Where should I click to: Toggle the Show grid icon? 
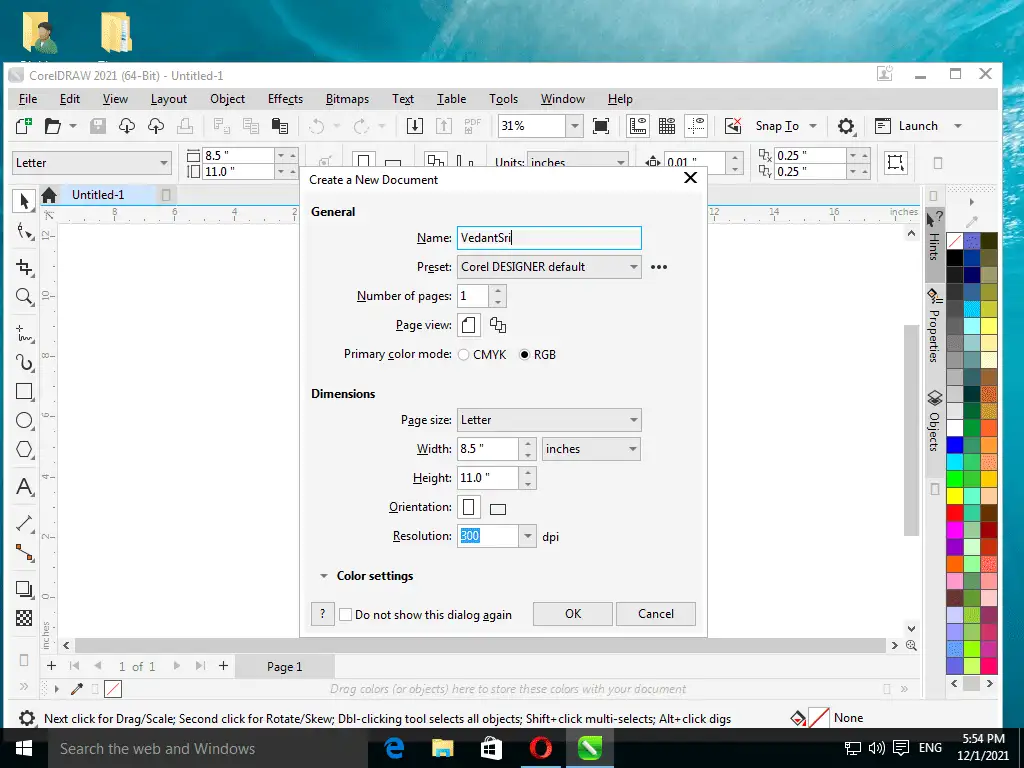pos(667,126)
